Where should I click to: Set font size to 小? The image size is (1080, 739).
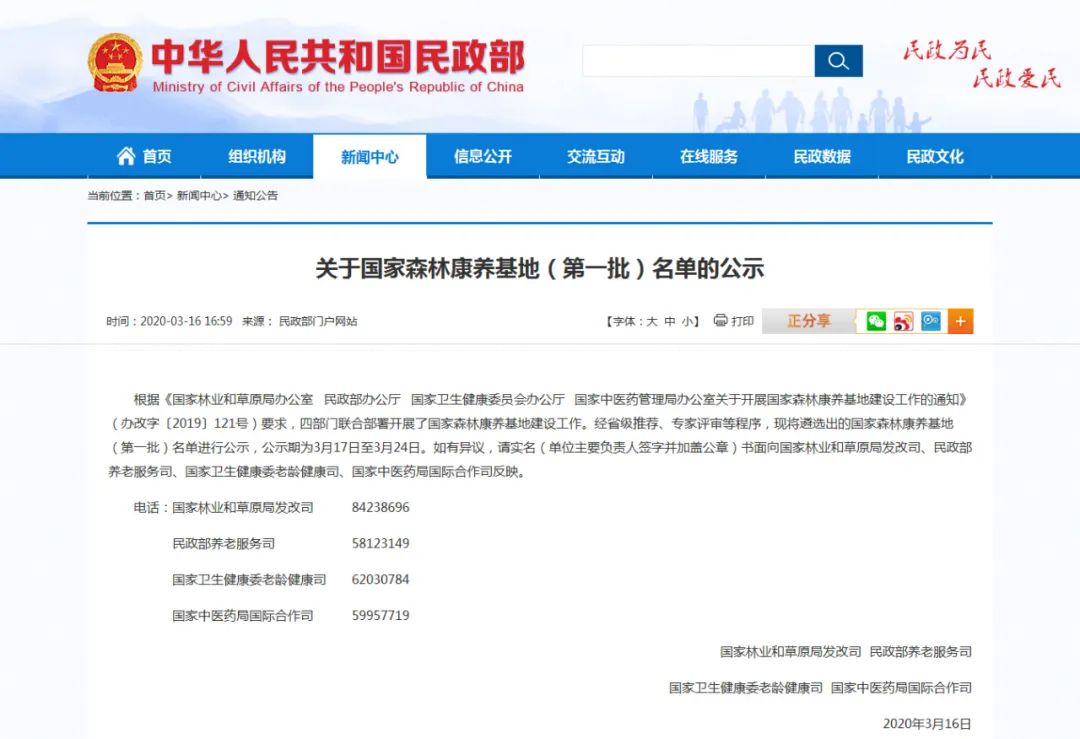click(687, 321)
